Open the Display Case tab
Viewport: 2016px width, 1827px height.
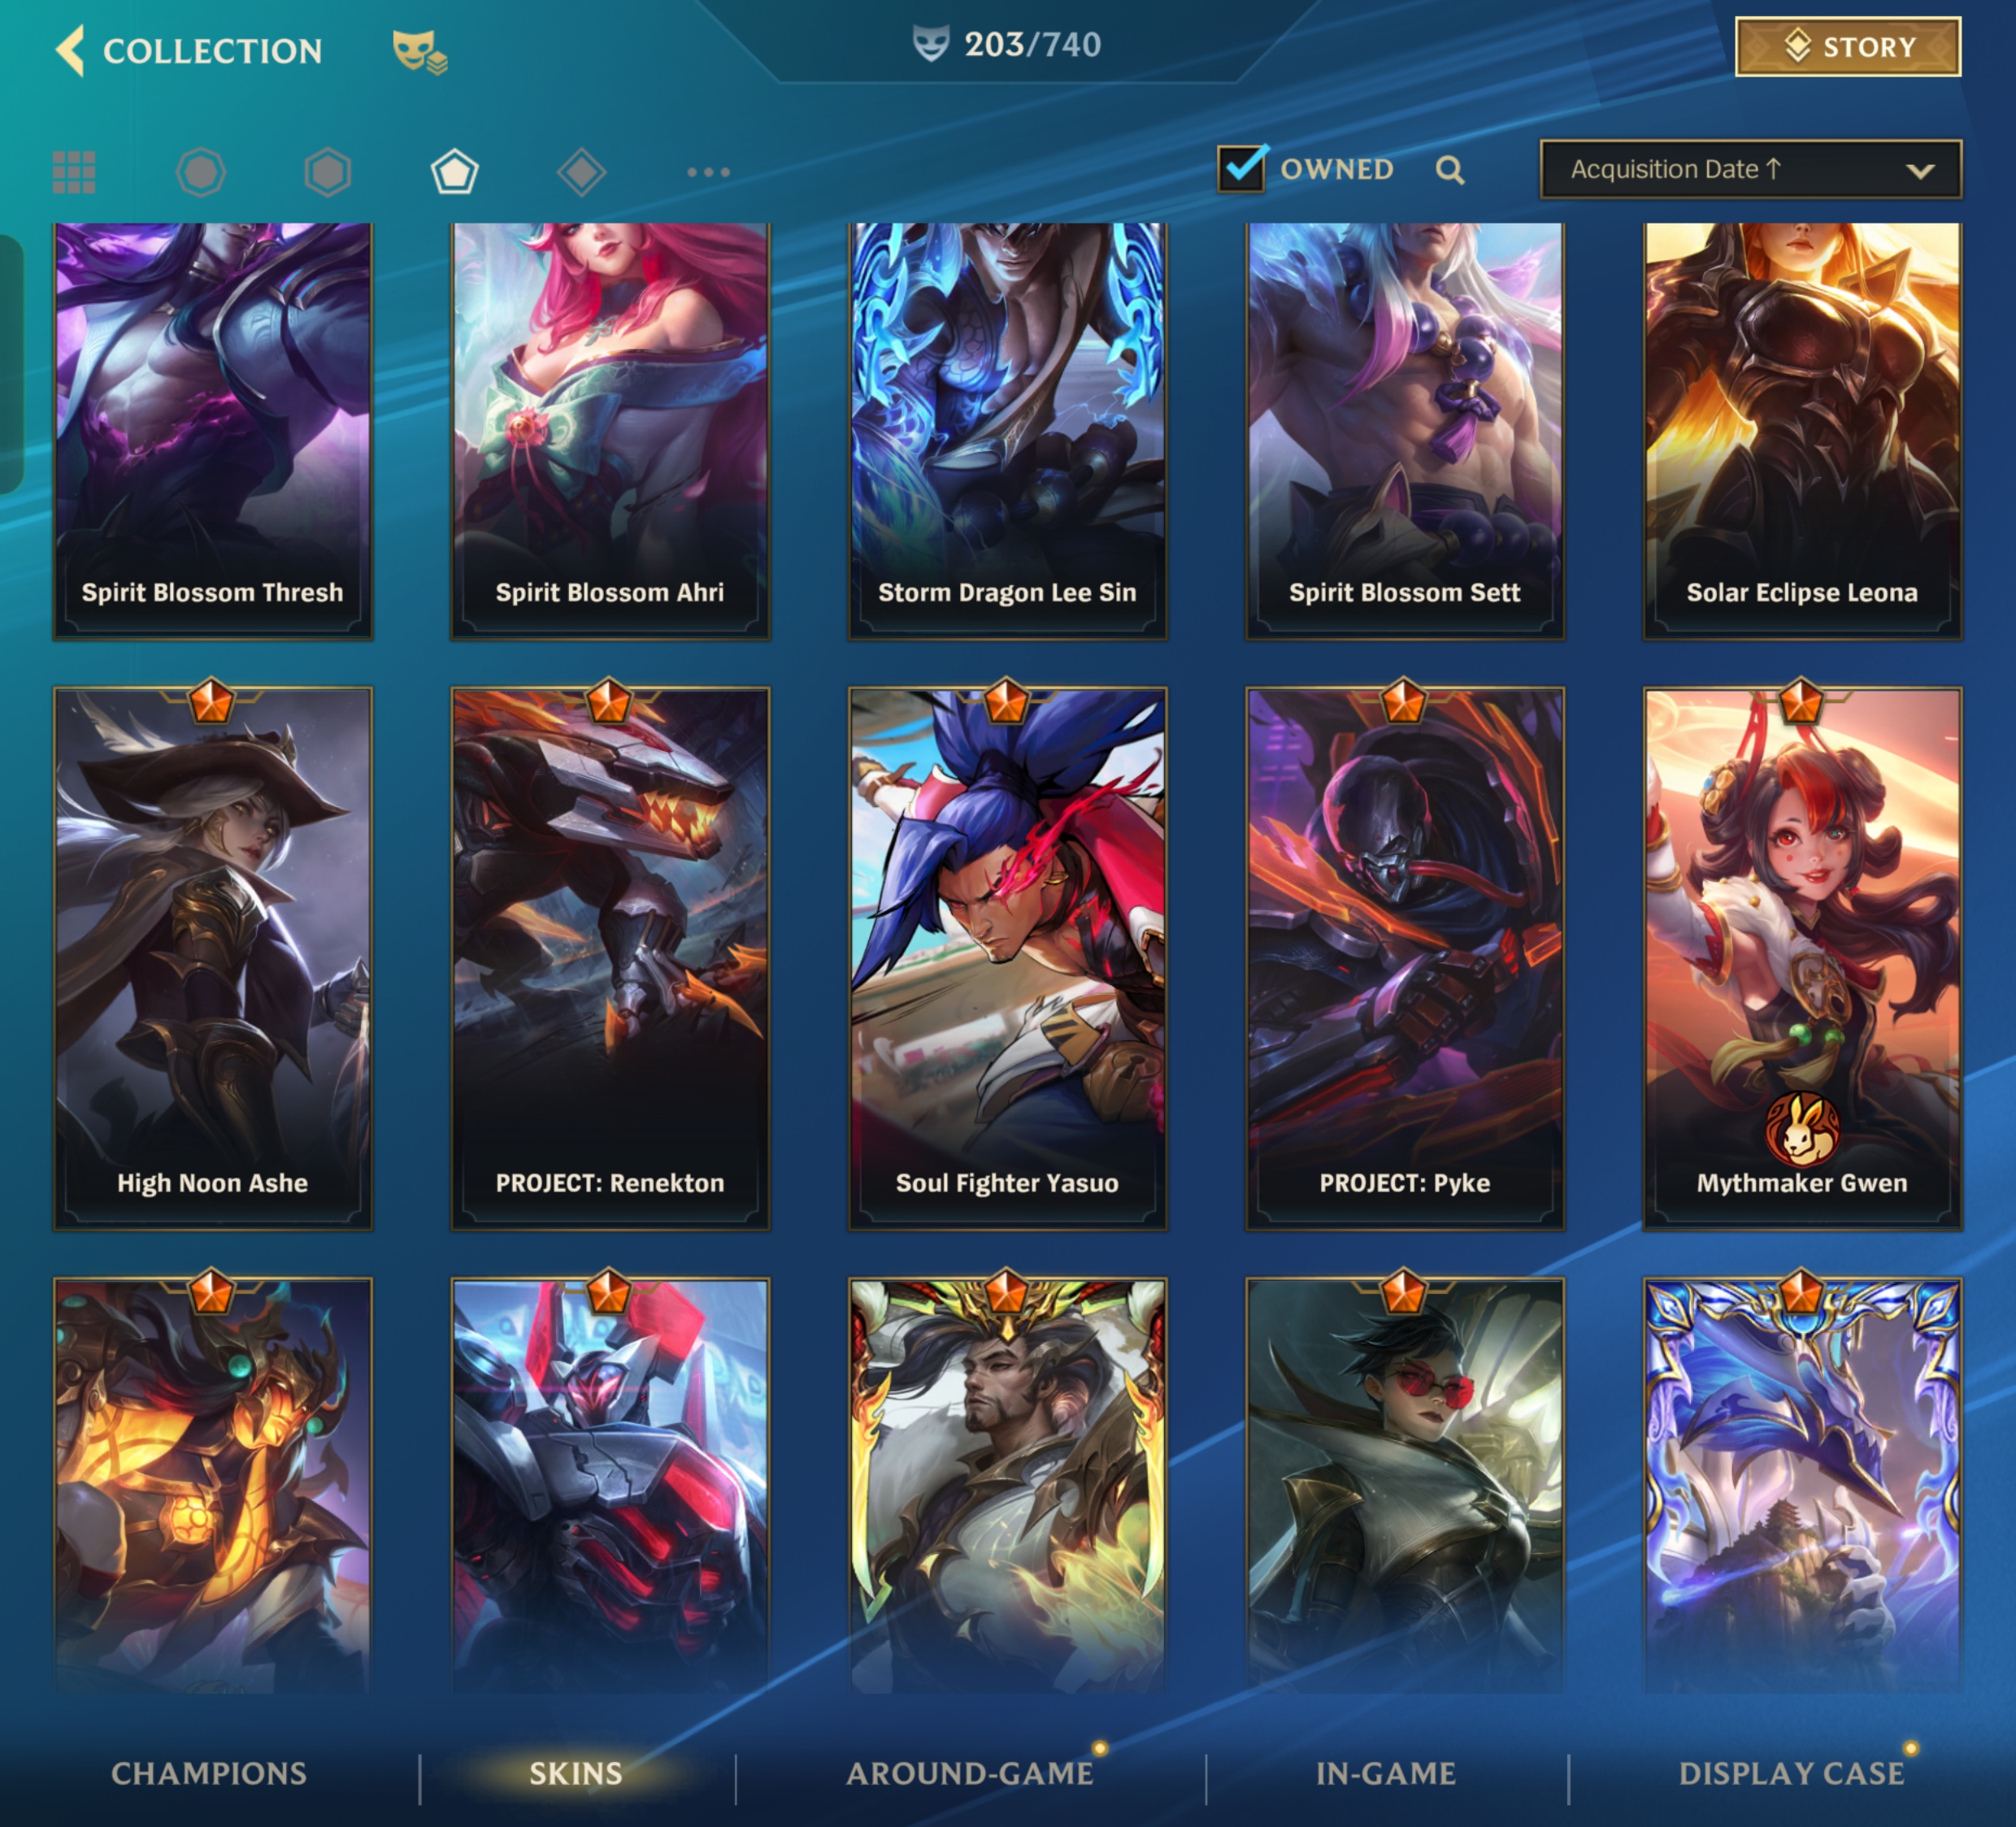point(1791,1773)
